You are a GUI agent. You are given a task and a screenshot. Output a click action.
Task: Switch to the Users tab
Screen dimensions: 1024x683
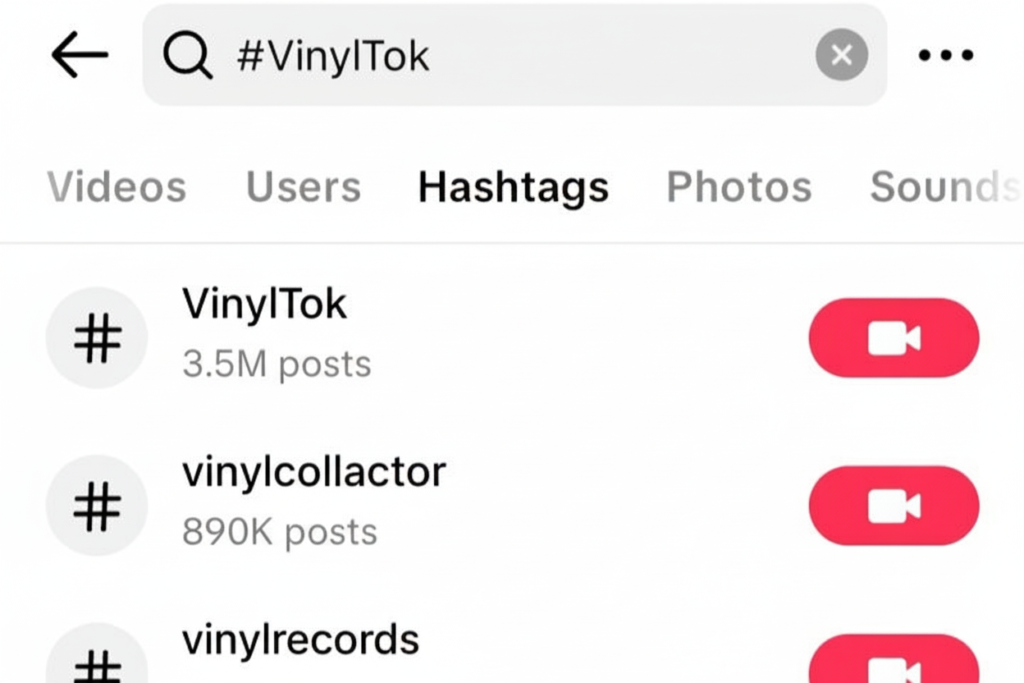303,187
